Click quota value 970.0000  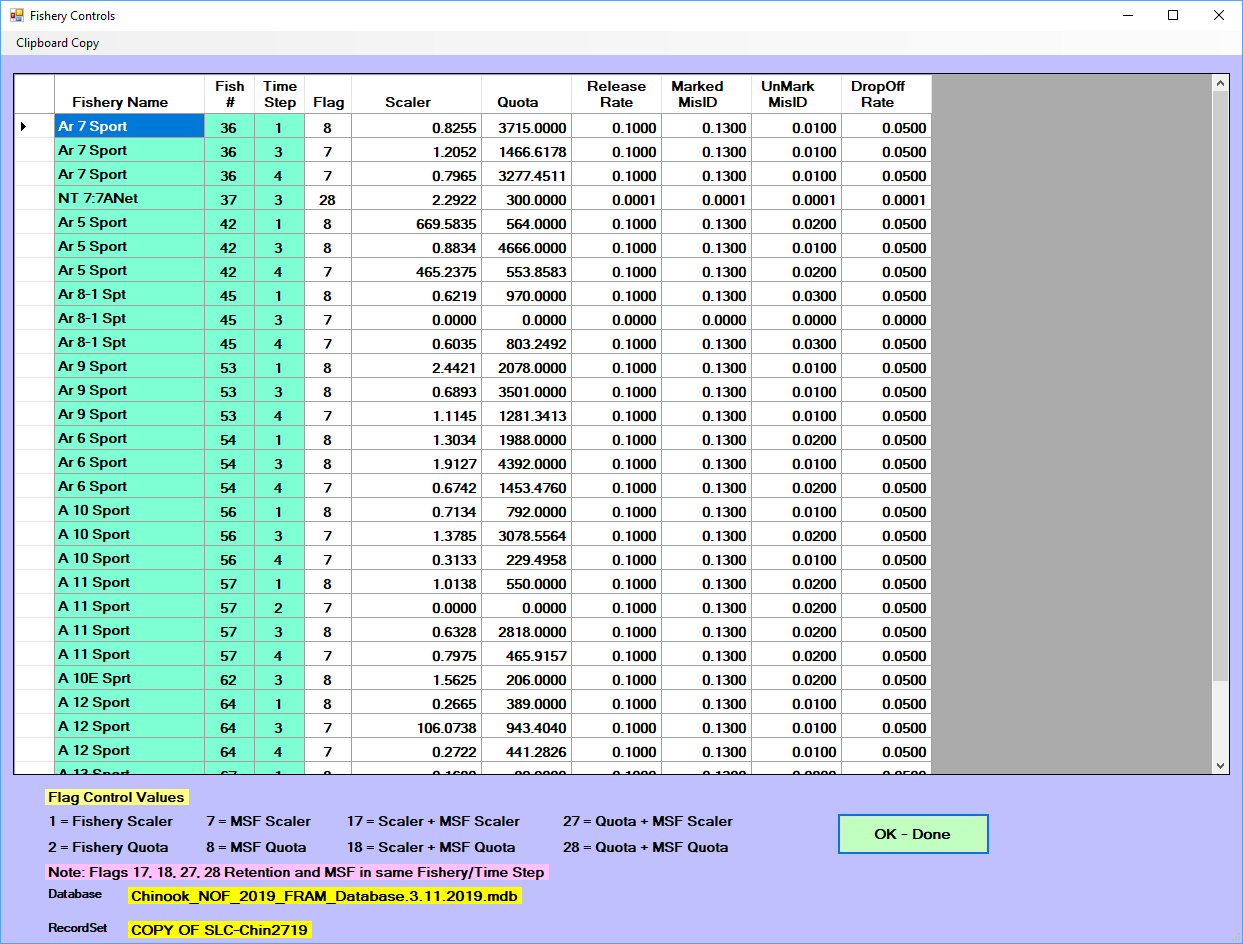tap(526, 296)
